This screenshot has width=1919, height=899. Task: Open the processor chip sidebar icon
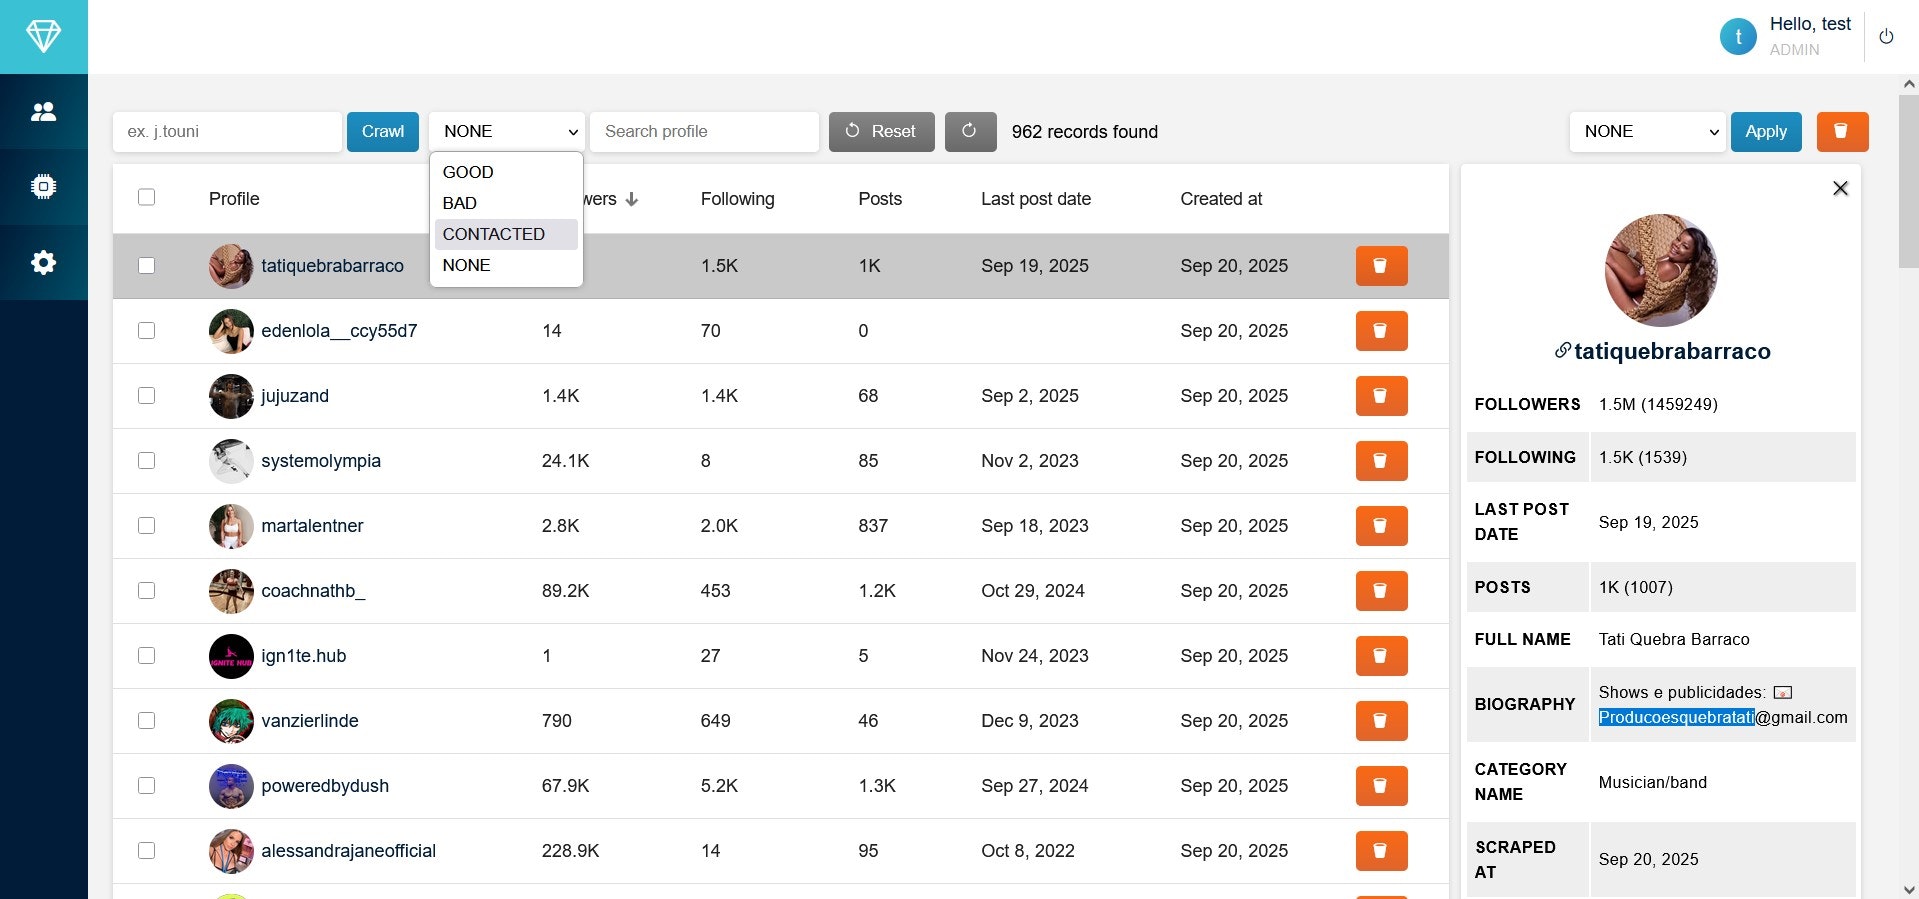pos(43,187)
